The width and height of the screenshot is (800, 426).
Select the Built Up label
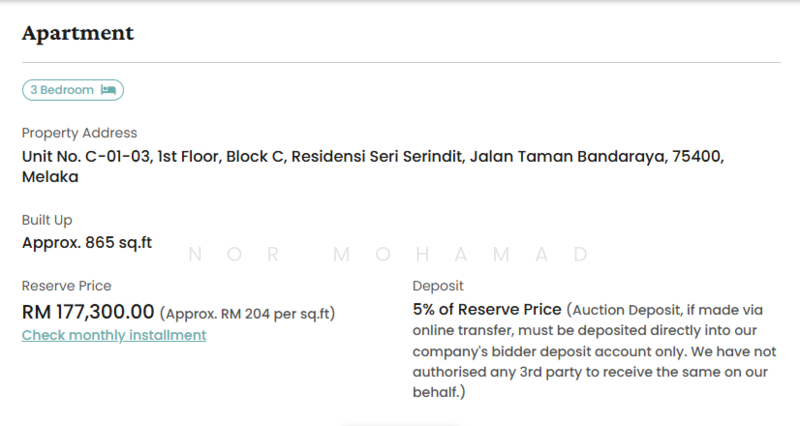click(x=47, y=220)
